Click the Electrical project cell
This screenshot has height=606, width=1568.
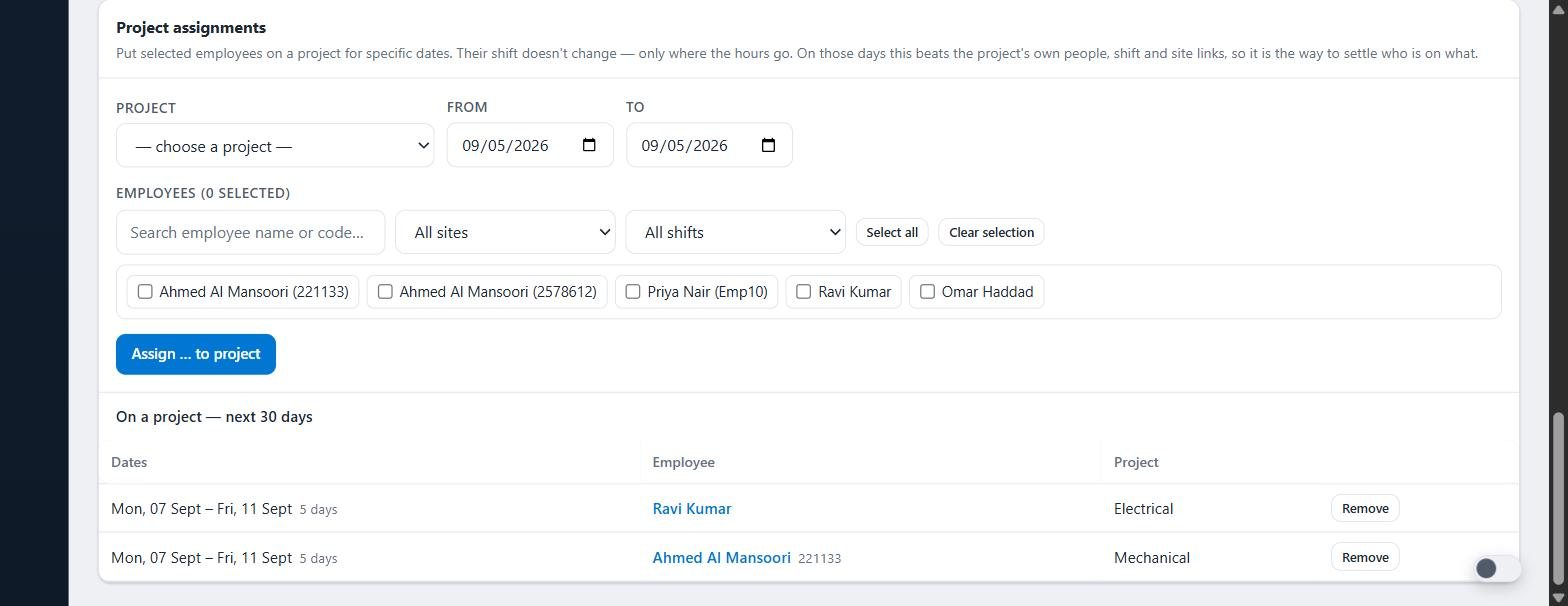click(1143, 509)
